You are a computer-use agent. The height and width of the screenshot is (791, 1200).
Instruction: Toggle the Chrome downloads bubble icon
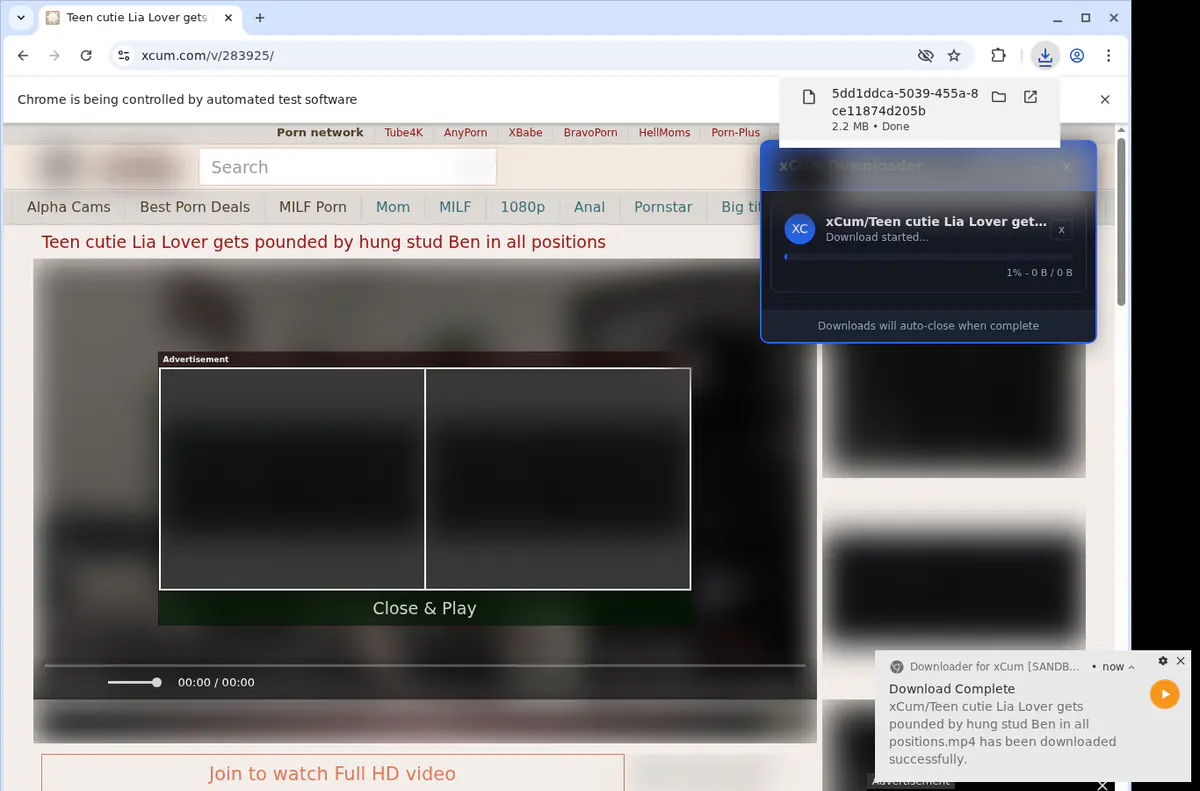pyautogui.click(x=1045, y=56)
